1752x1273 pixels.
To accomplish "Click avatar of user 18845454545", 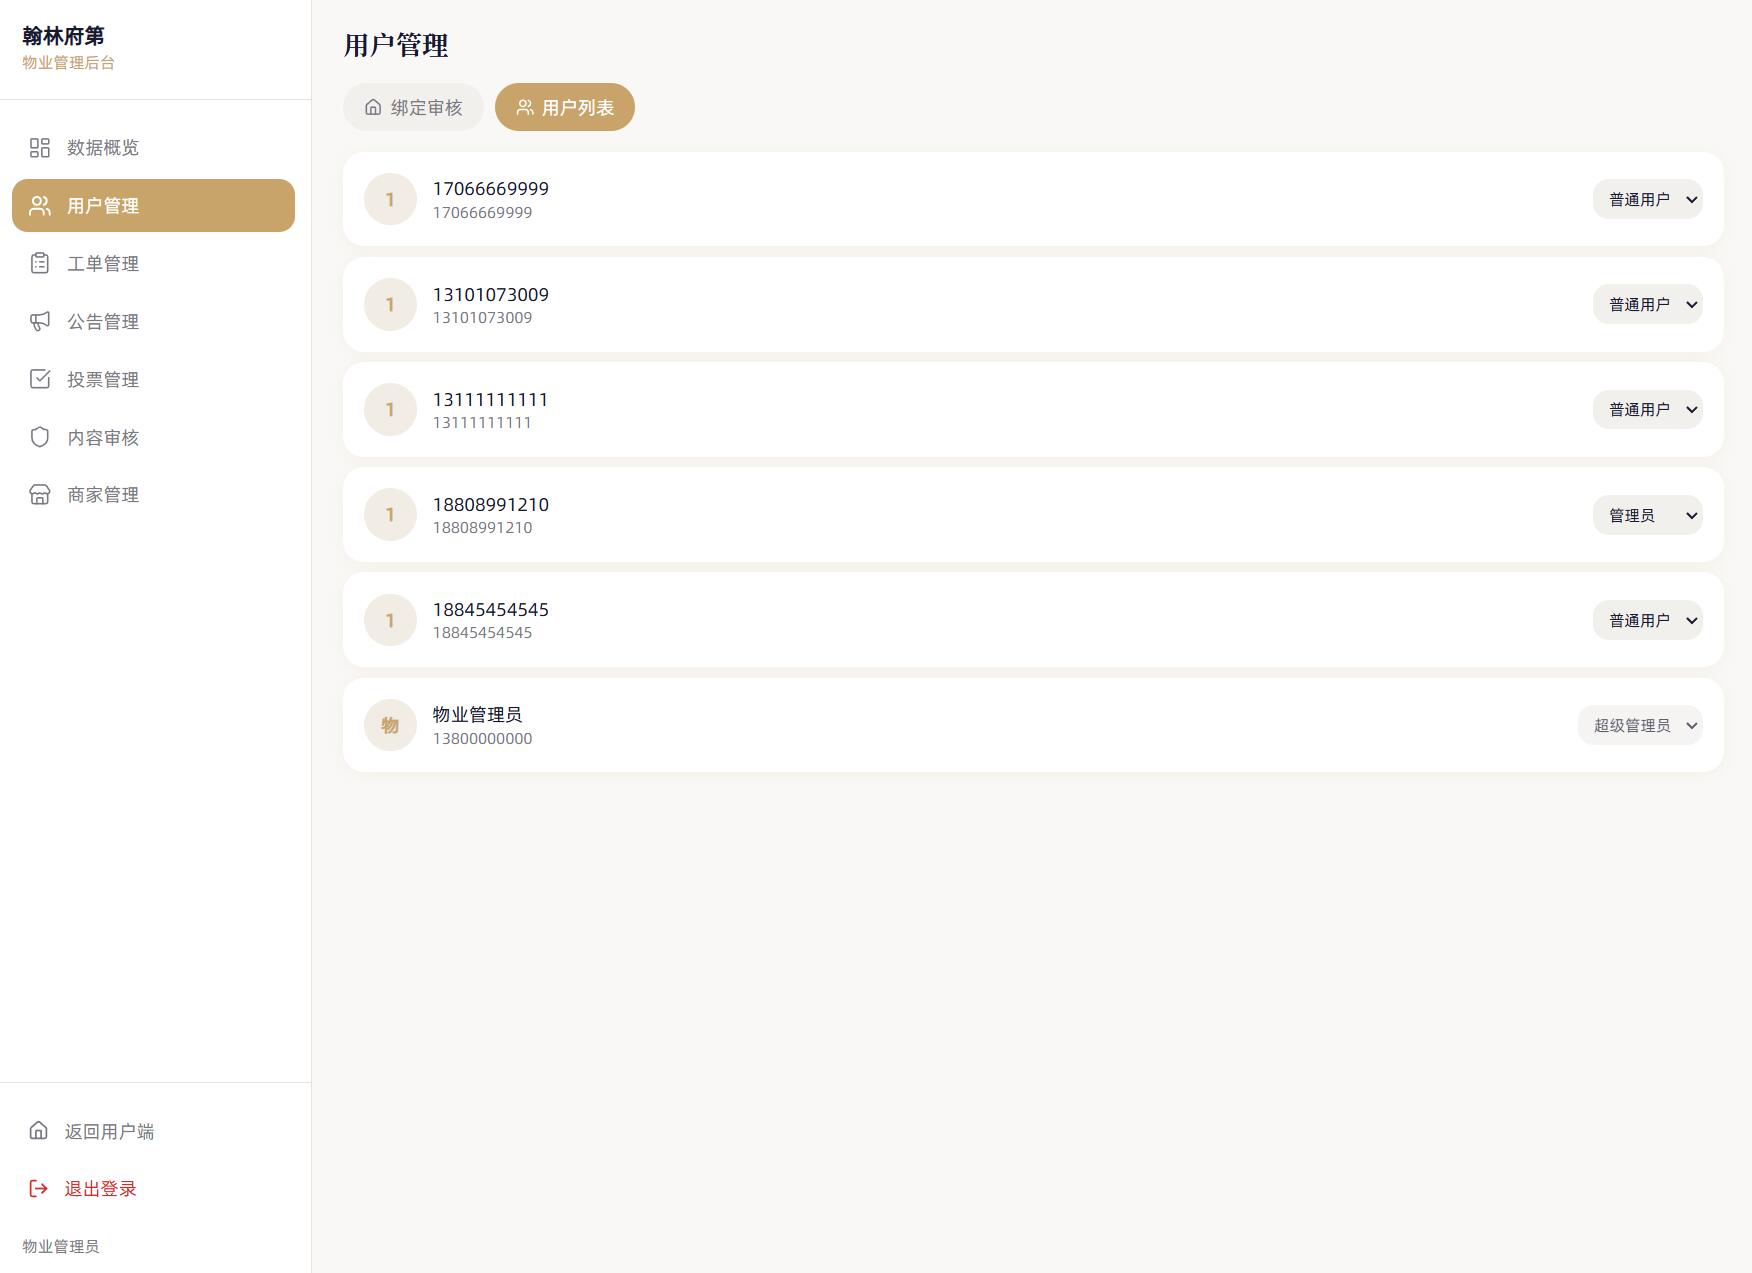I will [390, 620].
